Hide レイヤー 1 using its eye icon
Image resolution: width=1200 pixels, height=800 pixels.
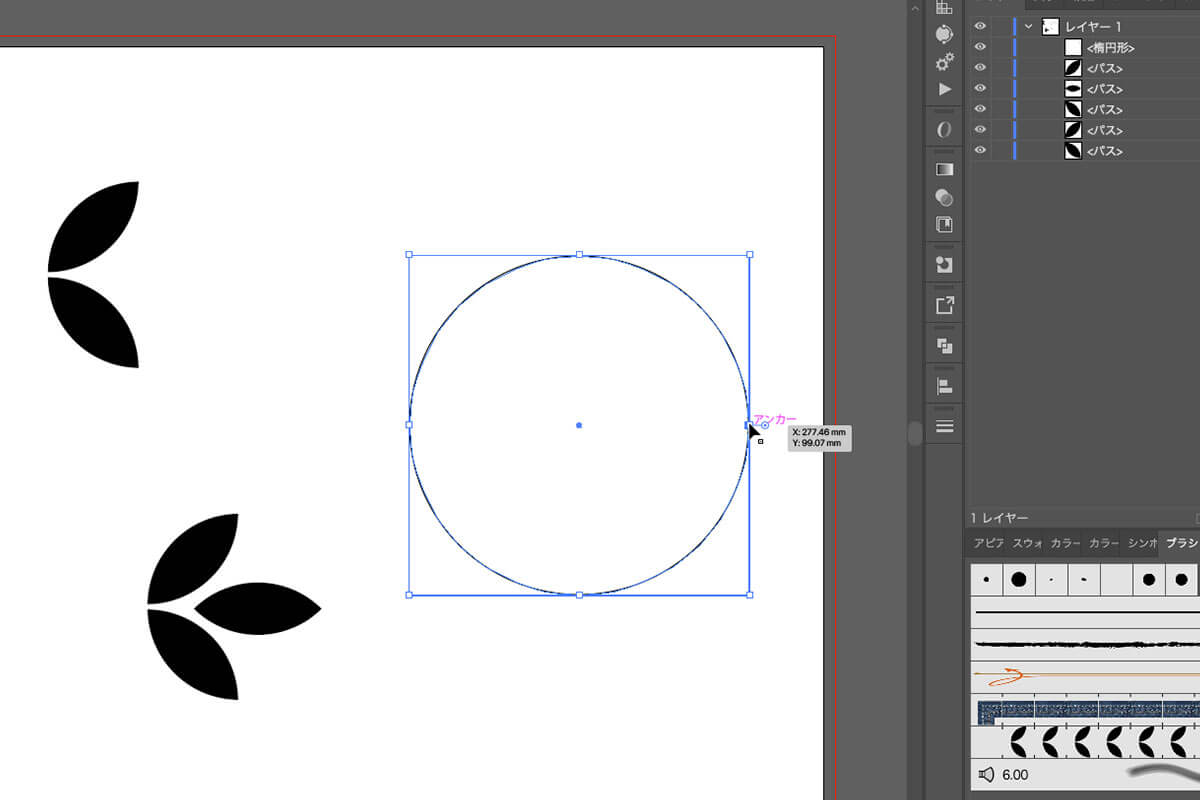(980, 27)
